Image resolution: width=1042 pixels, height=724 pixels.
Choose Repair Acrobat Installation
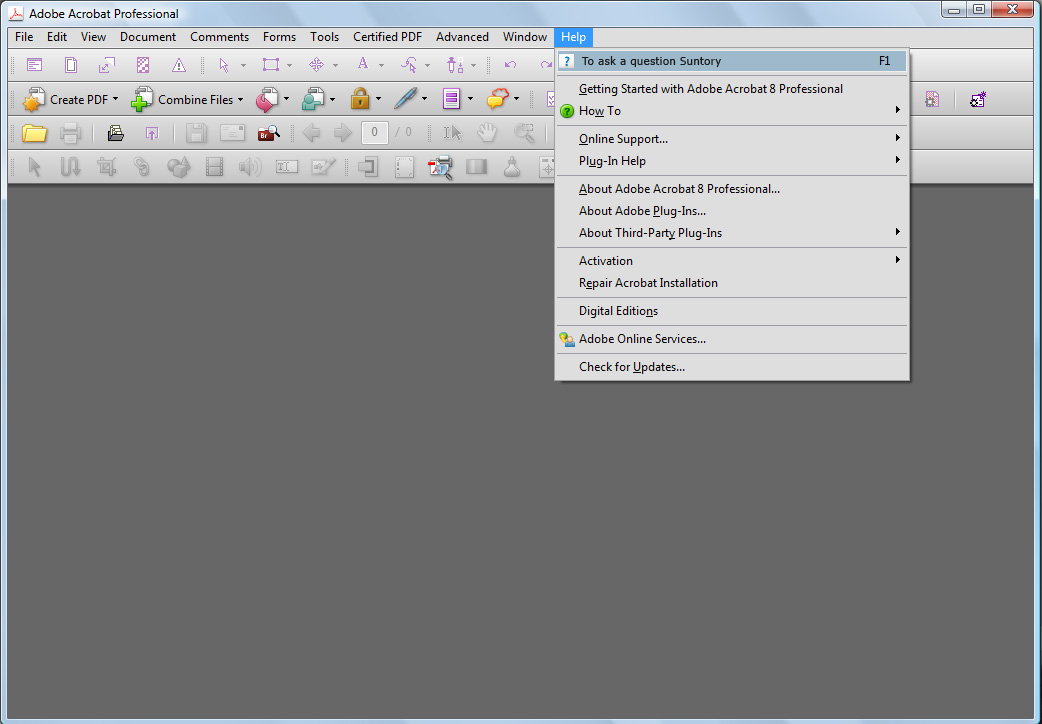click(732, 283)
